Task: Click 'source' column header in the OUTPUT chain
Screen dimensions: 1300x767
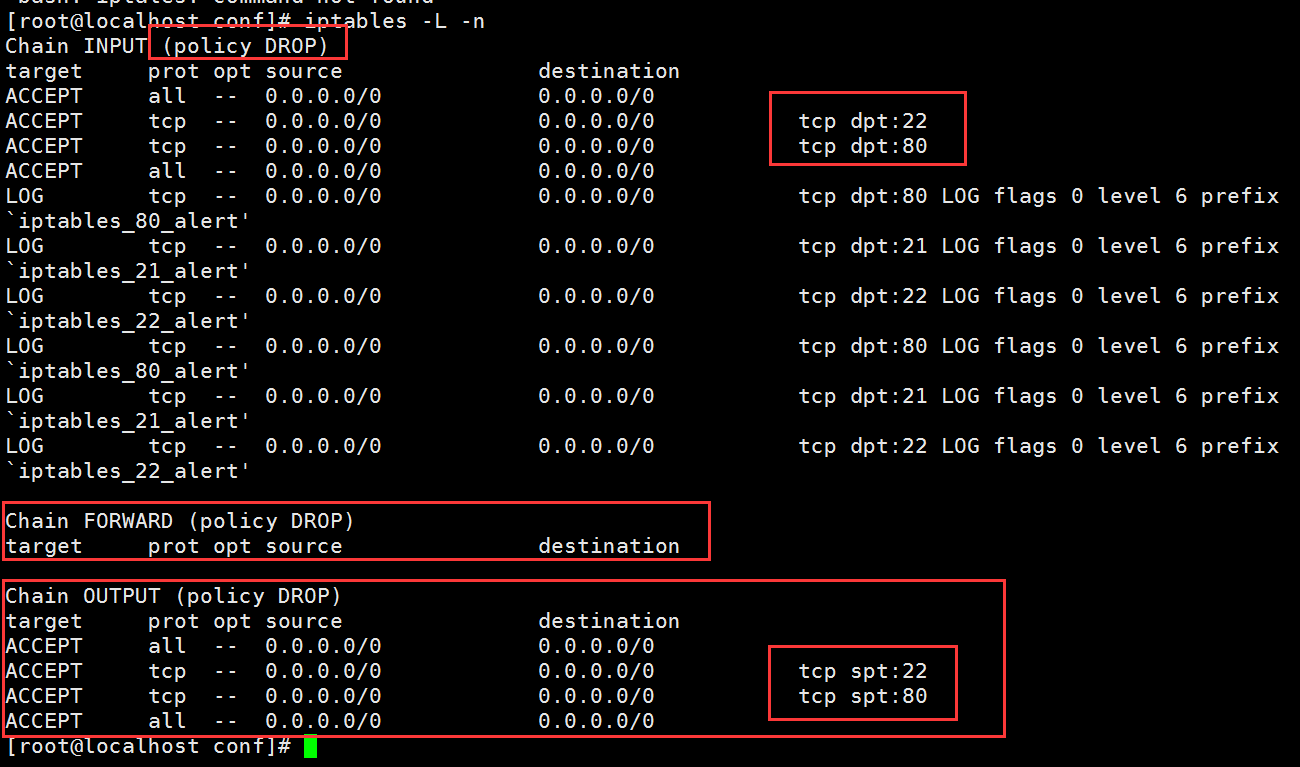Action: point(304,621)
